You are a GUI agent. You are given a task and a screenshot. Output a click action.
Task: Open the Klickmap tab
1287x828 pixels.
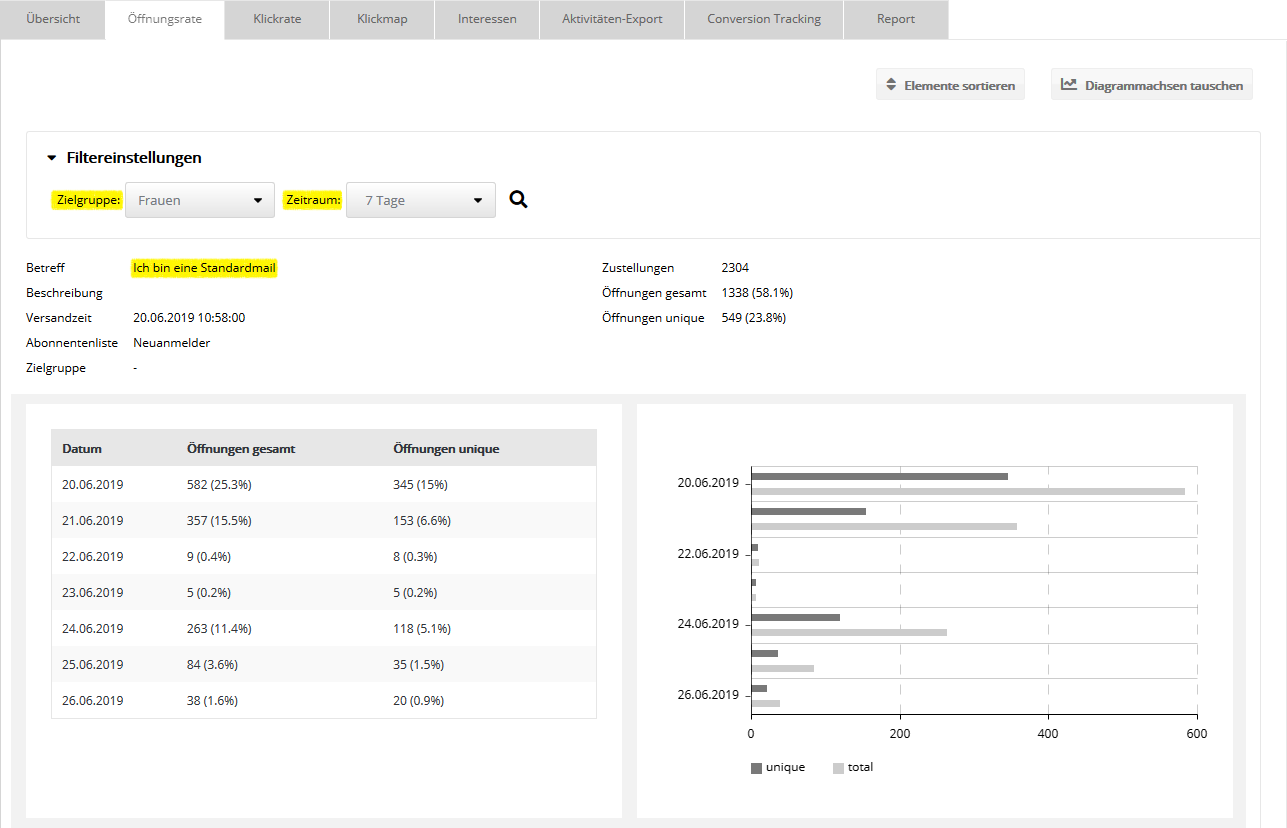382,19
